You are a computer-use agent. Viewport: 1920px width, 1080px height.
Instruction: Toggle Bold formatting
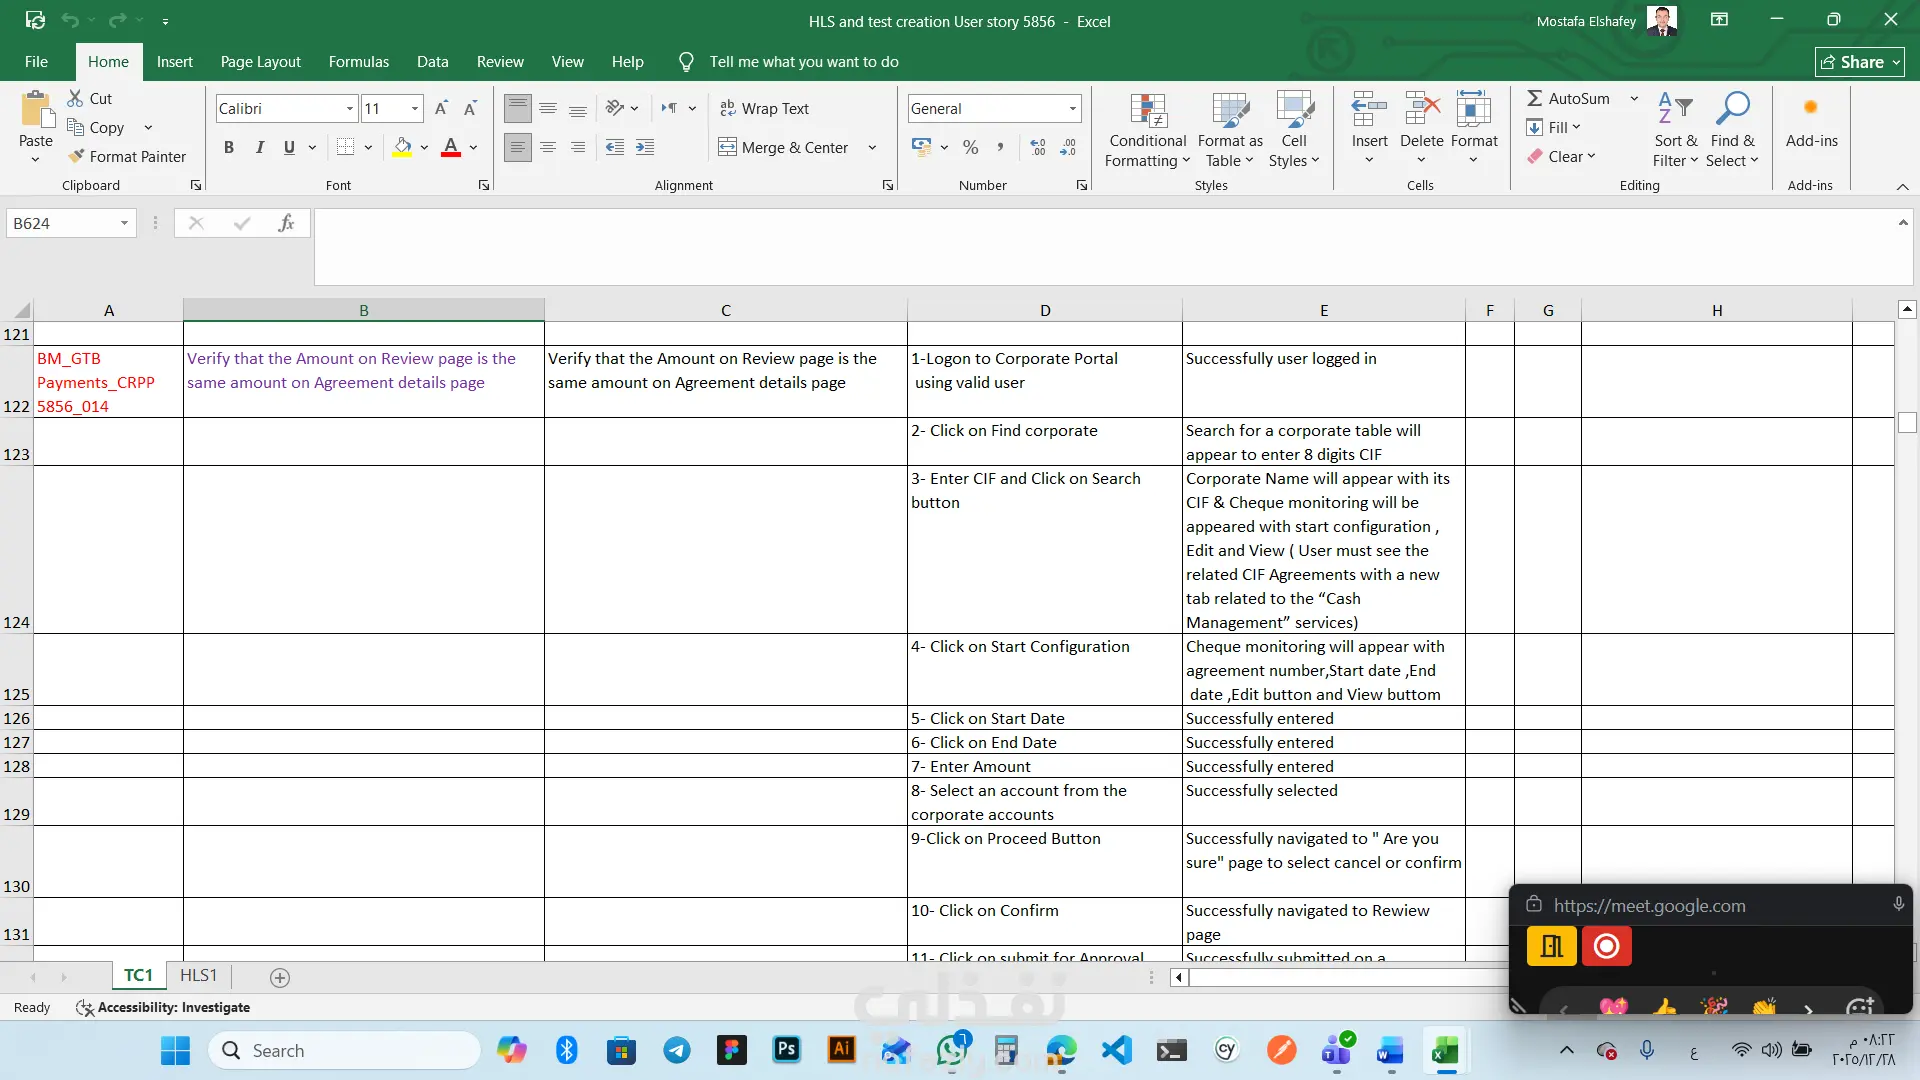[229, 147]
